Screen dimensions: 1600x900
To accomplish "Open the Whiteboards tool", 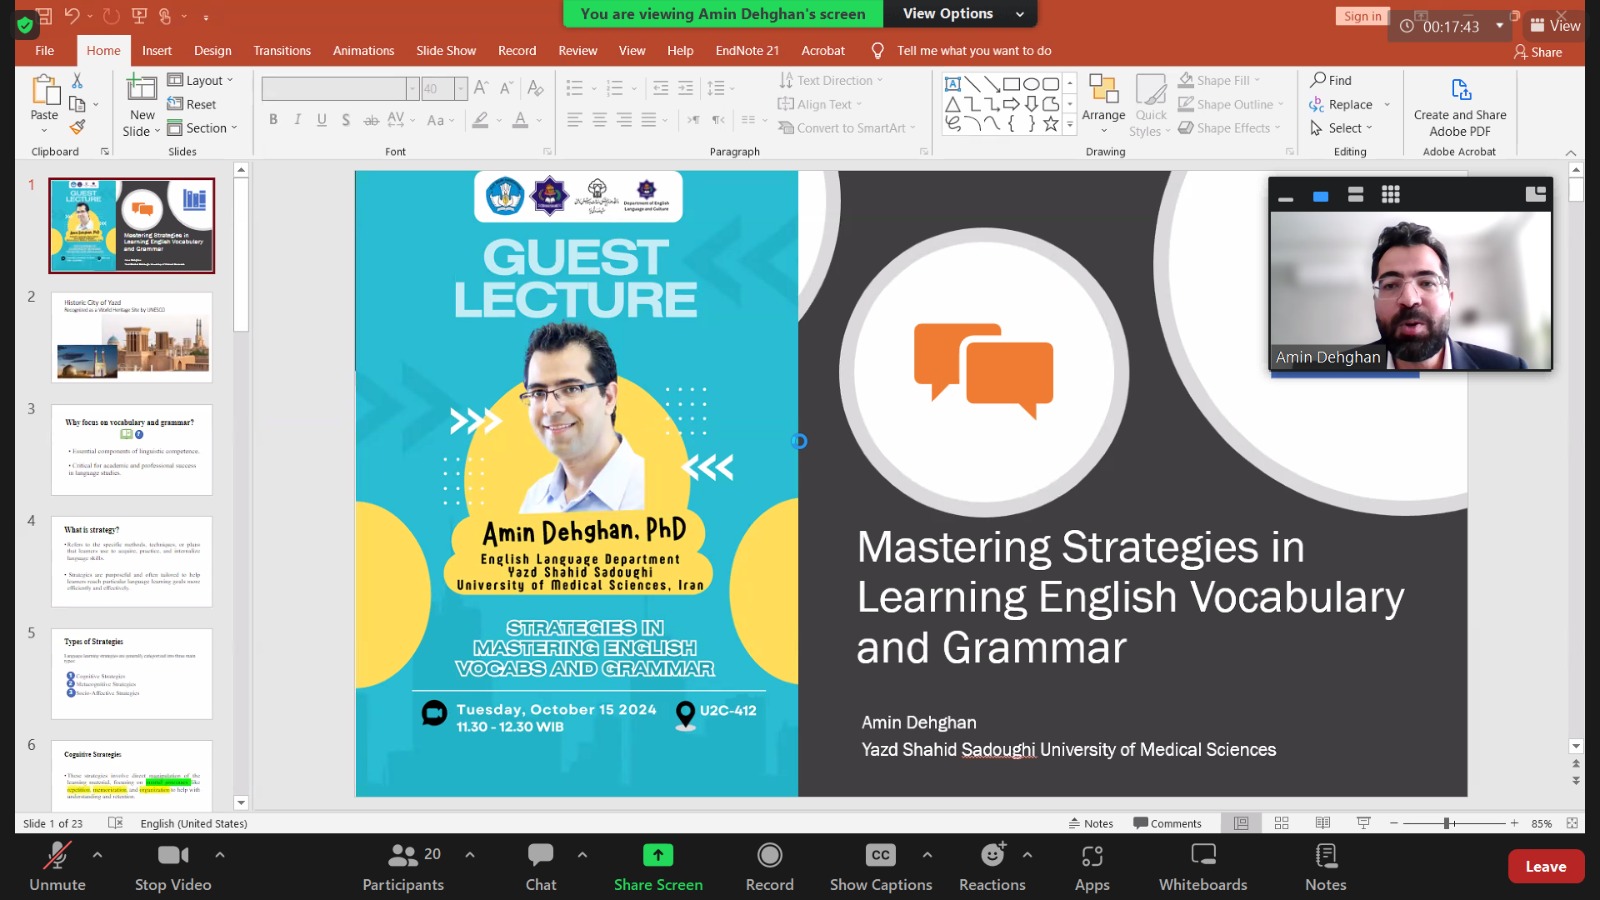I will coord(1203,866).
